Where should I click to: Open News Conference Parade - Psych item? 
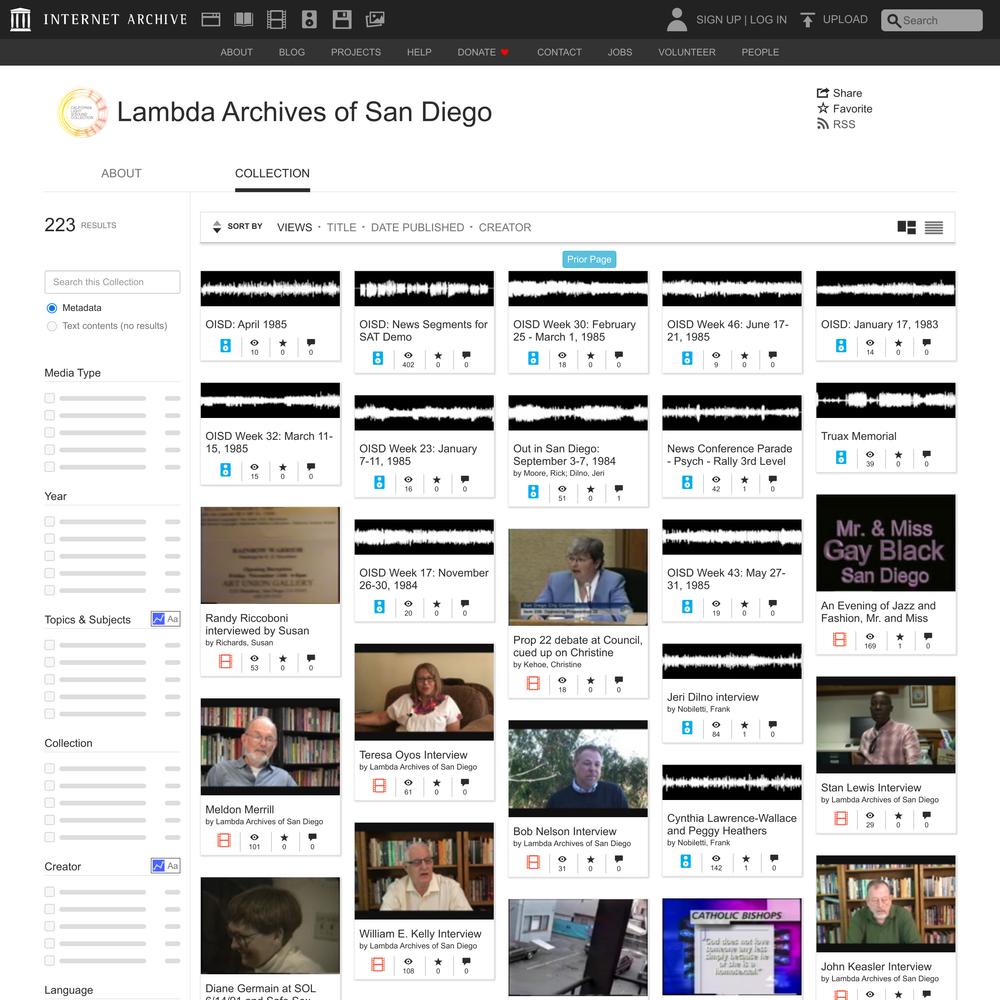[x=730, y=455]
